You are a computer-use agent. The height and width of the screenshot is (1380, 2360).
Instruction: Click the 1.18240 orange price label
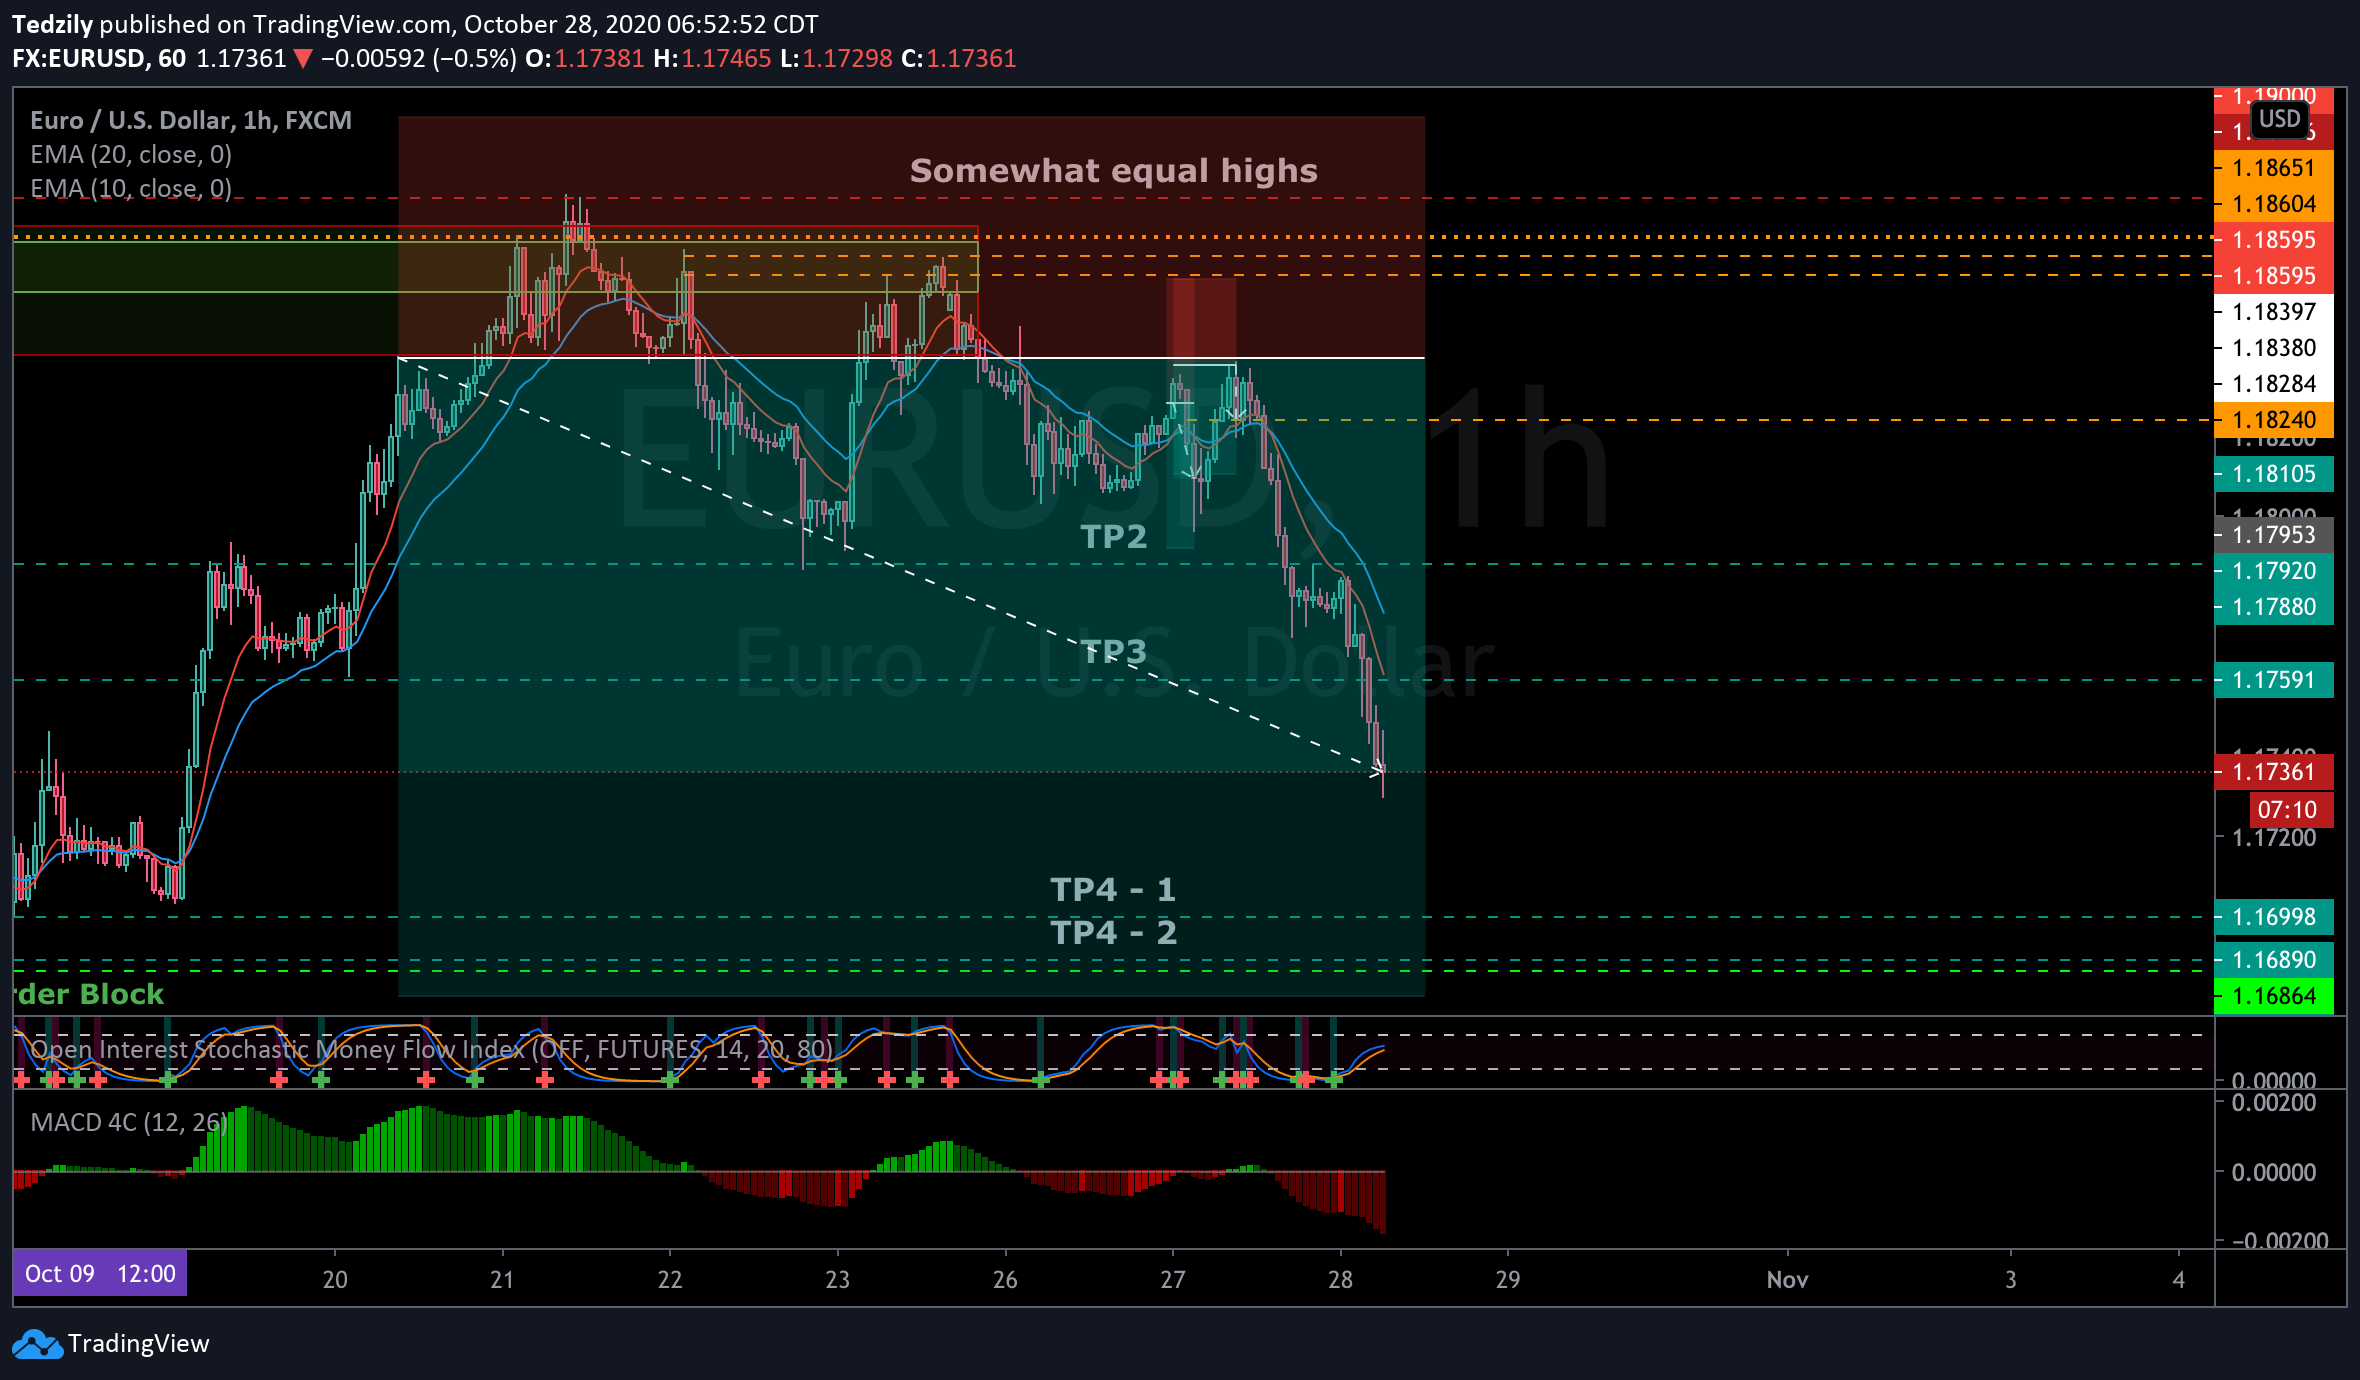pyautogui.click(x=2274, y=420)
